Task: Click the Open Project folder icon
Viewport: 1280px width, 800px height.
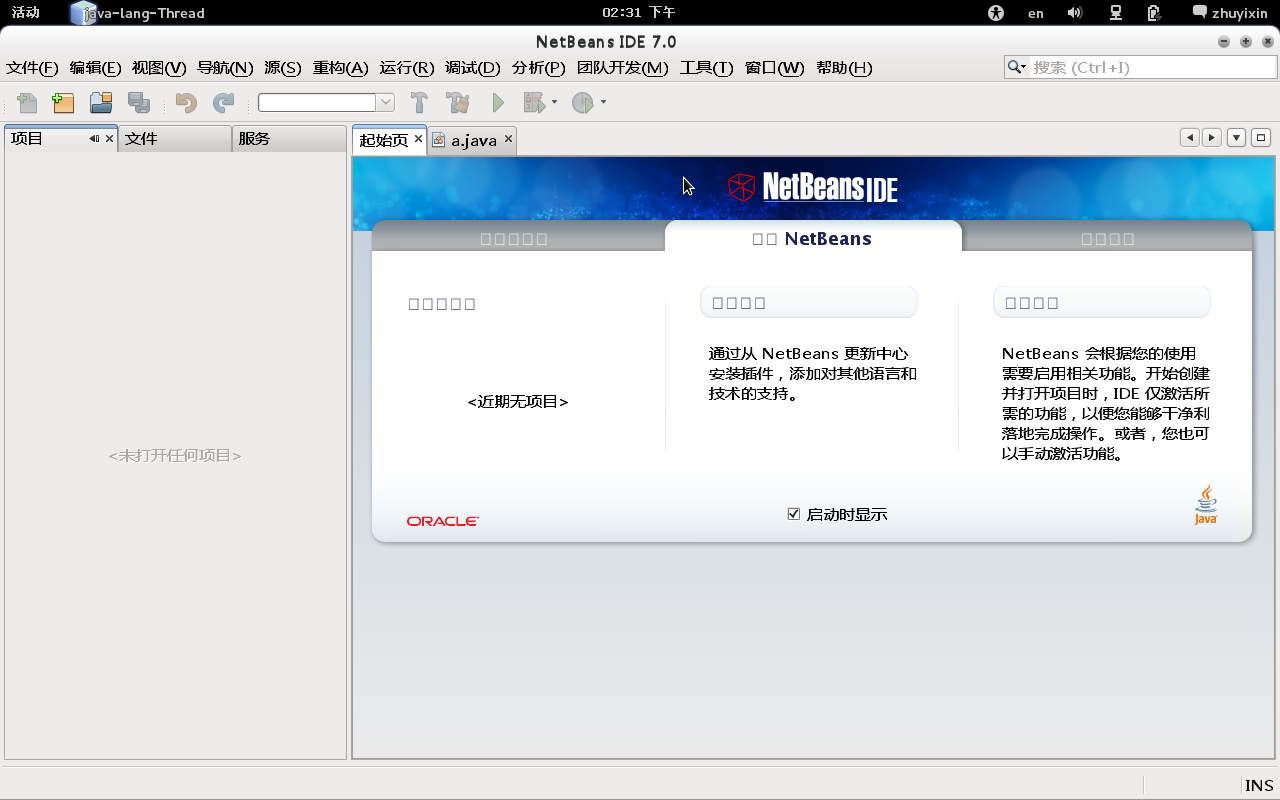Action: tap(101, 102)
